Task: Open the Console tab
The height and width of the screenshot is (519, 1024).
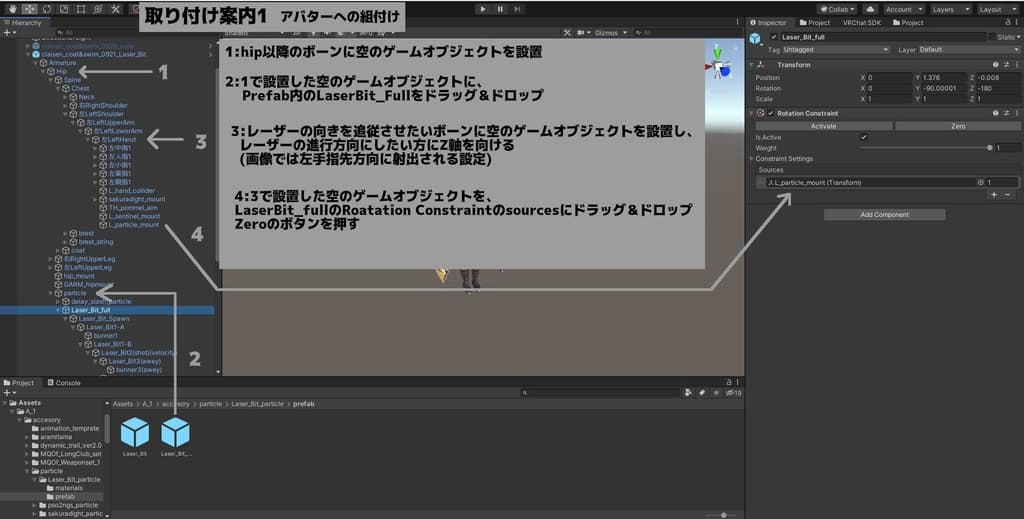Action: click(x=68, y=383)
